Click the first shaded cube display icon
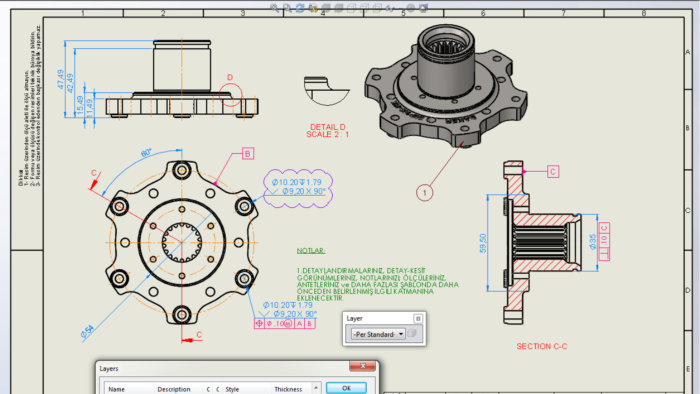This screenshot has height=394, width=700. [x=326, y=8]
